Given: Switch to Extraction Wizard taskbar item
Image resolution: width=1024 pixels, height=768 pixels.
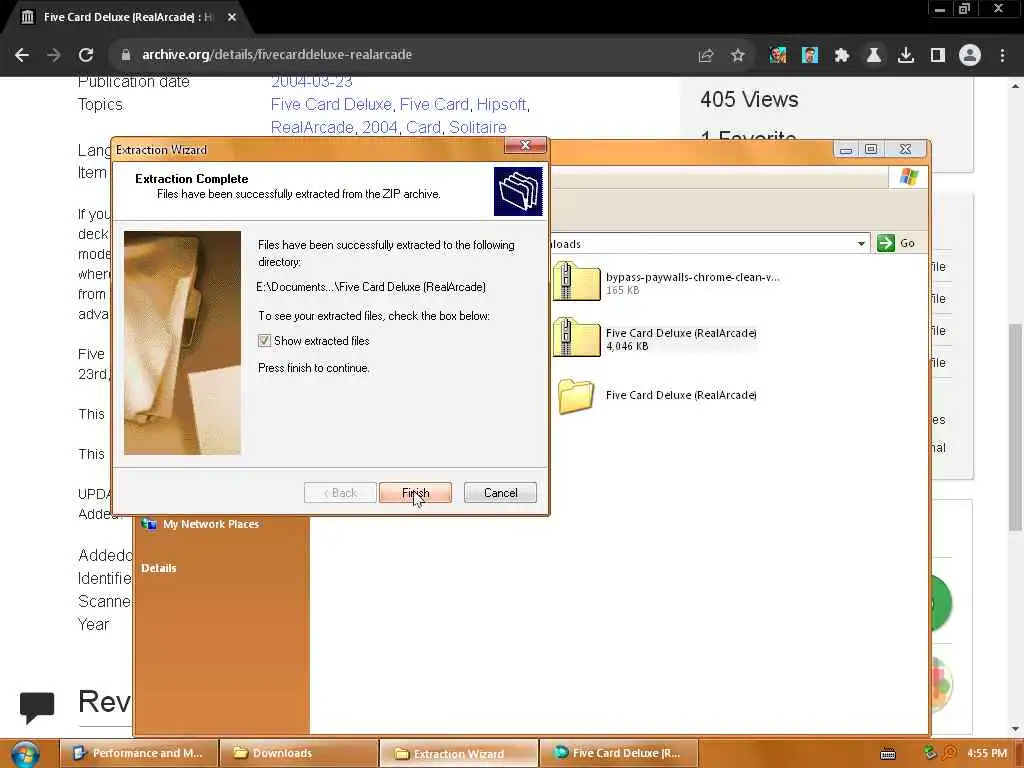Looking at the screenshot, I should (458, 754).
